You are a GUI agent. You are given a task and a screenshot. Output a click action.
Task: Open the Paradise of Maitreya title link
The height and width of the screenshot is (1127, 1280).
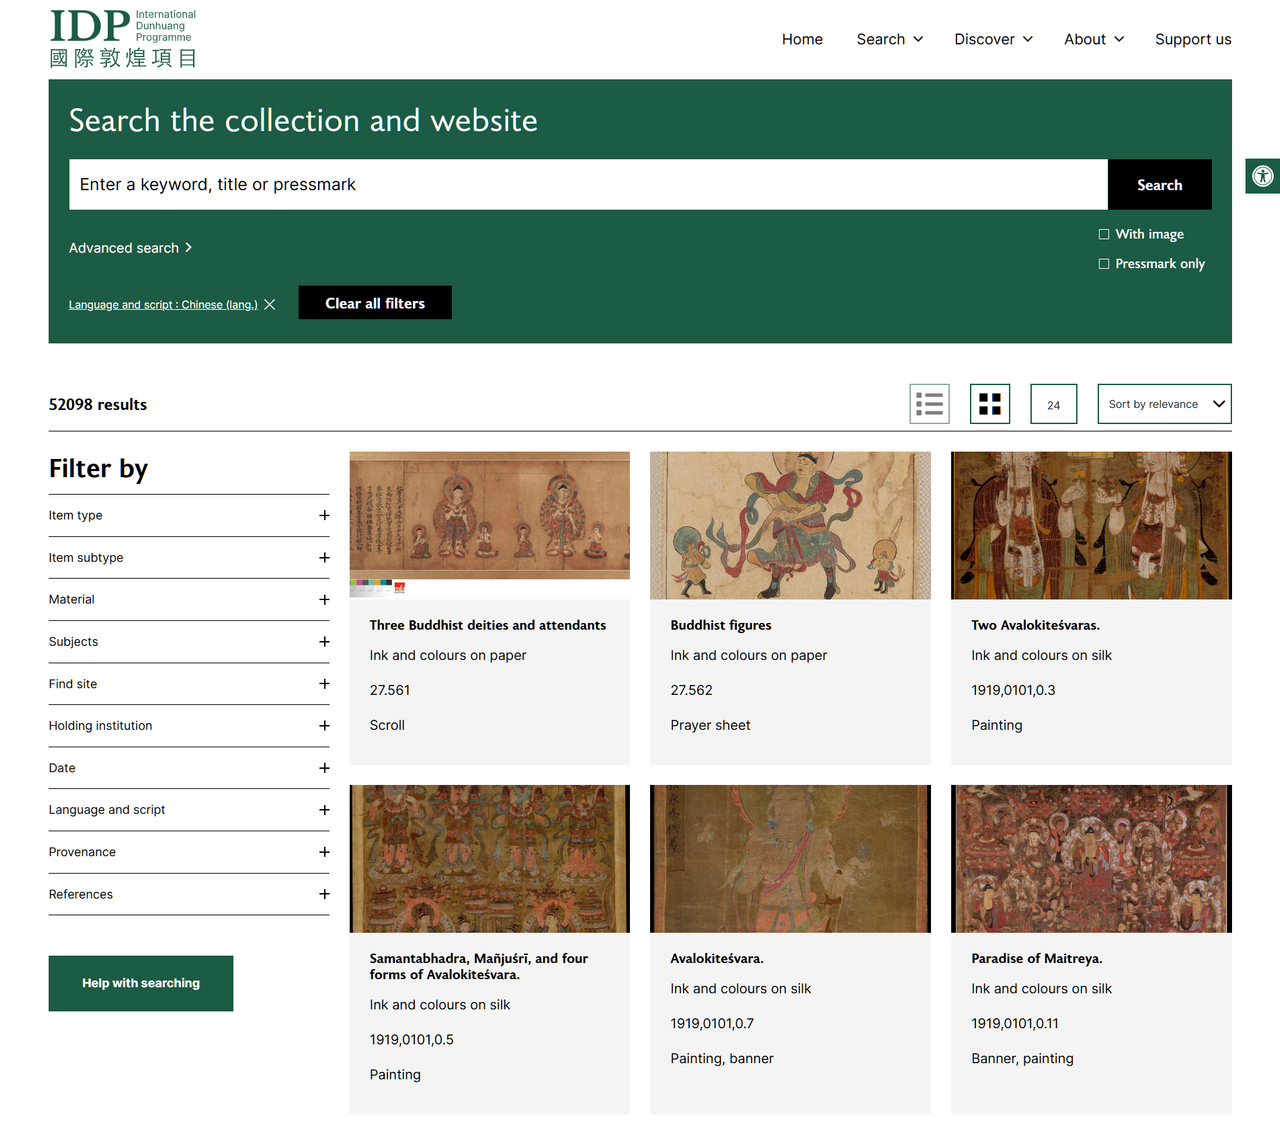click(x=1037, y=958)
